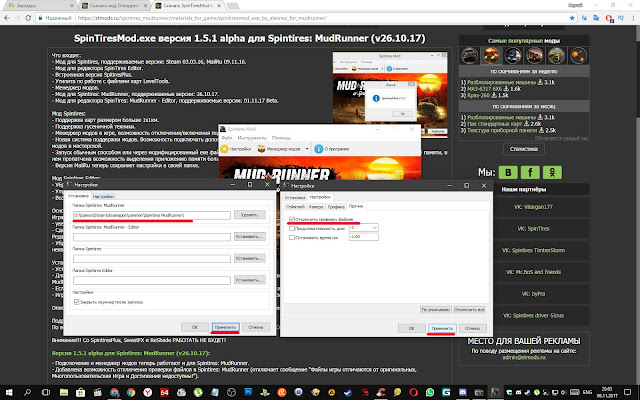Click the empty "Папка Spintires Editor" field

[x=151, y=280]
